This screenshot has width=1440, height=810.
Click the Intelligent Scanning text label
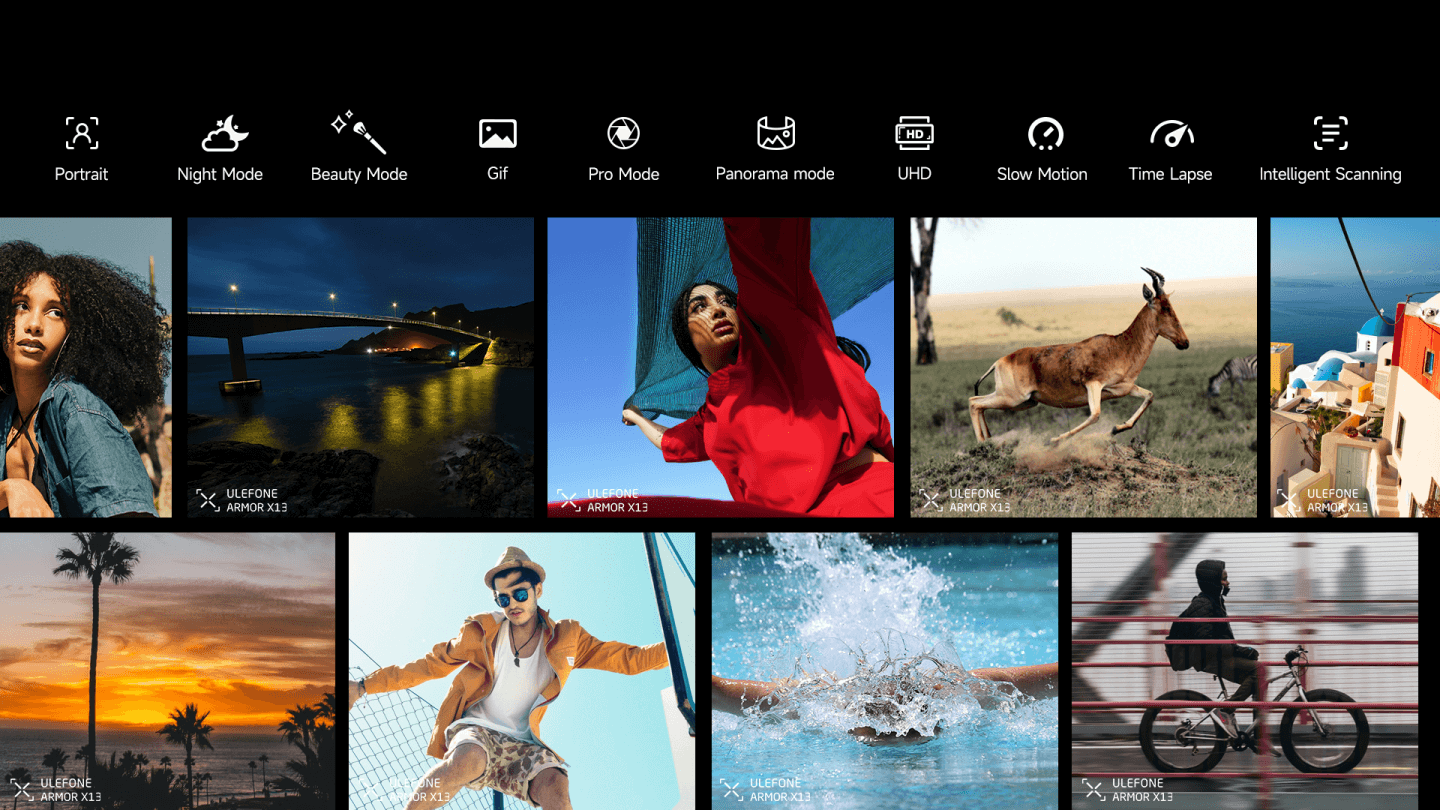point(1330,174)
